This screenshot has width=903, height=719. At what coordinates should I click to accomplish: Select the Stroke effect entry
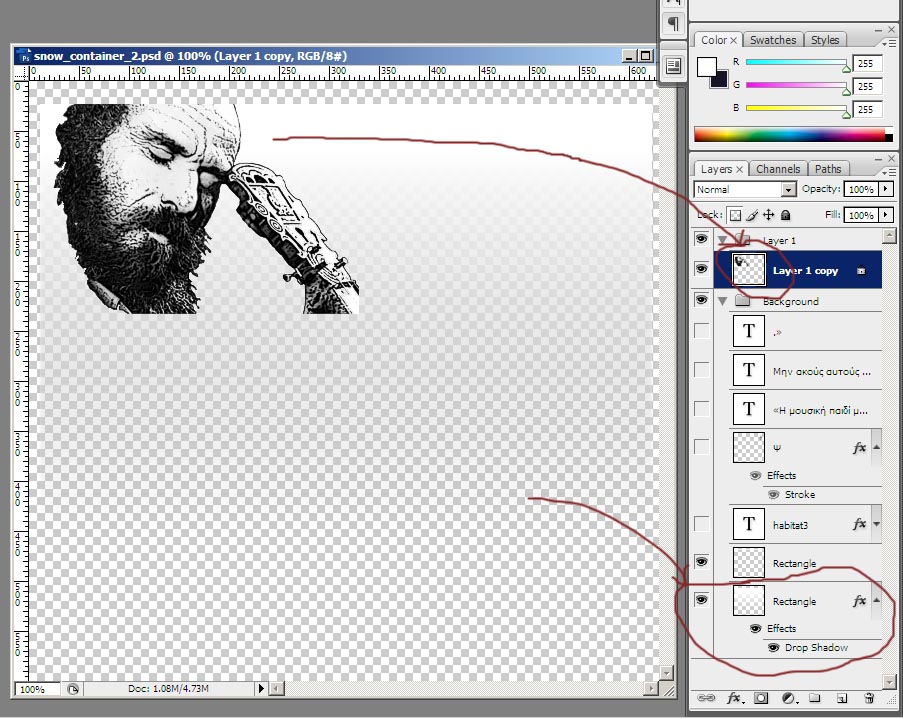800,495
